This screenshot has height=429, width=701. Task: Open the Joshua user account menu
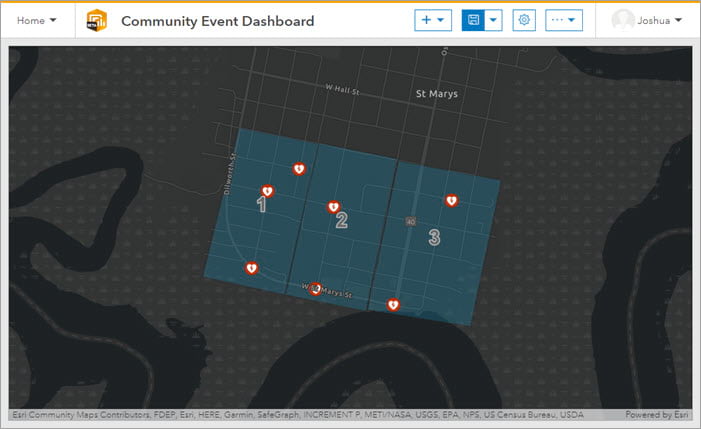[646, 21]
